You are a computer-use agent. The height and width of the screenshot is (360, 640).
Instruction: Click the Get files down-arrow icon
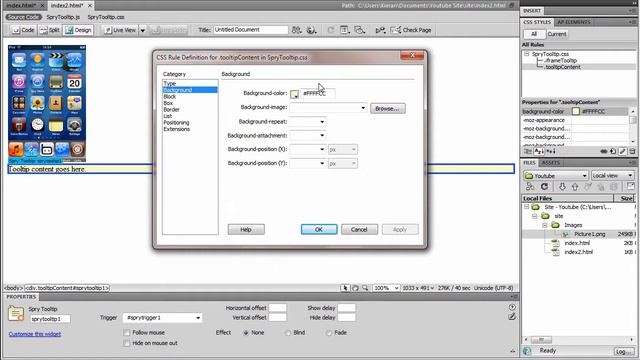pos(562,187)
